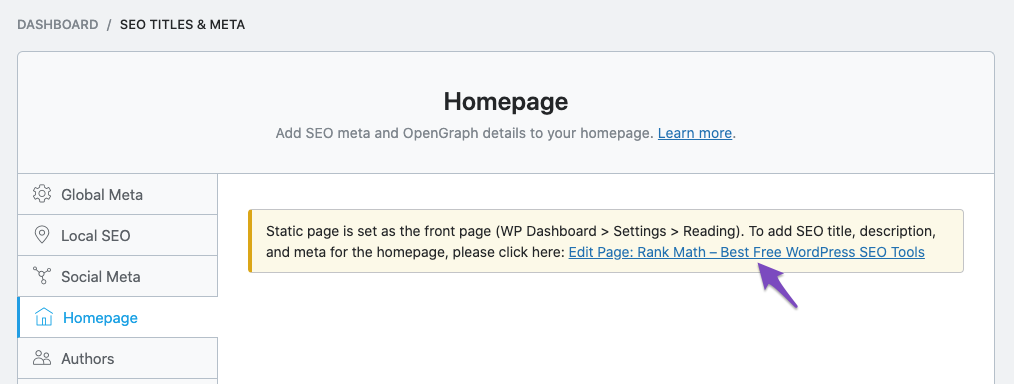This screenshot has width=1014, height=384.
Task: Go to the Authors tab
Action: (x=118, y=358)
